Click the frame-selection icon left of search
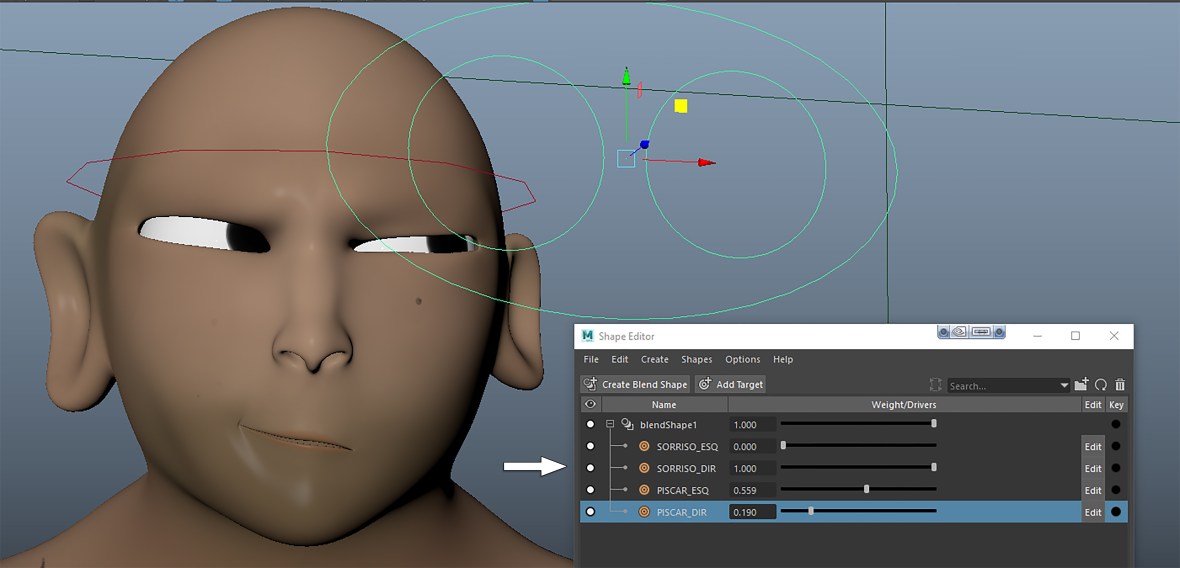 coord(935,385)
